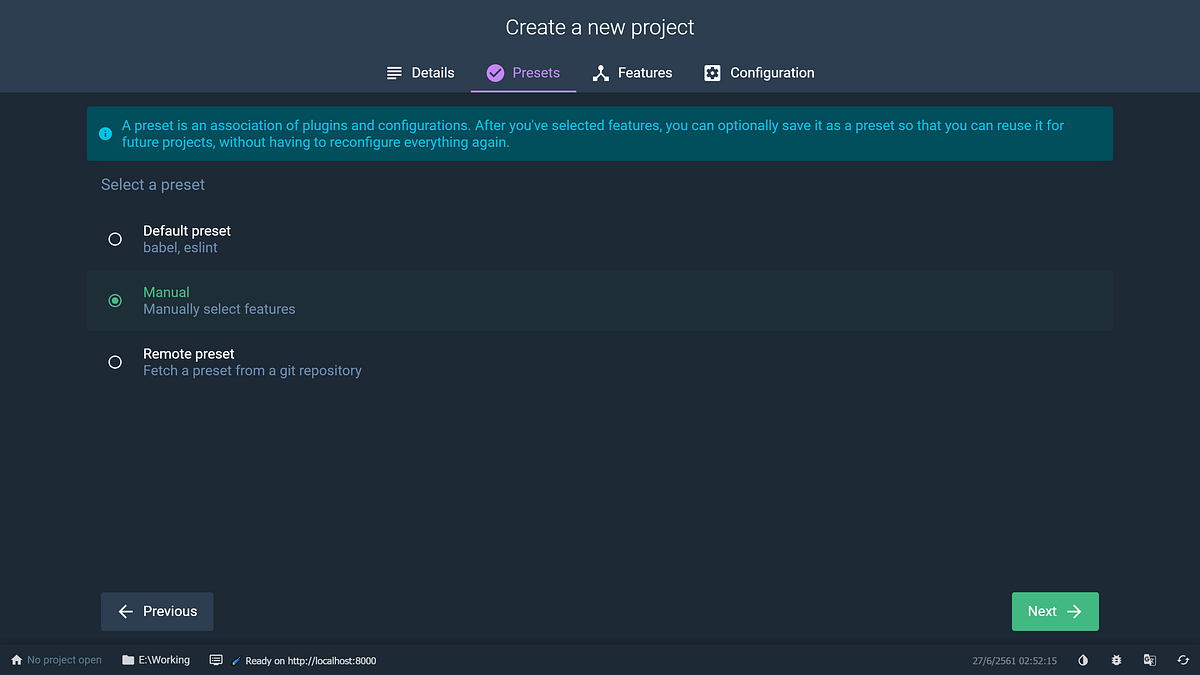Click the bug report icon
This screenshot has width=1200, height=675.
point(1116,660)
